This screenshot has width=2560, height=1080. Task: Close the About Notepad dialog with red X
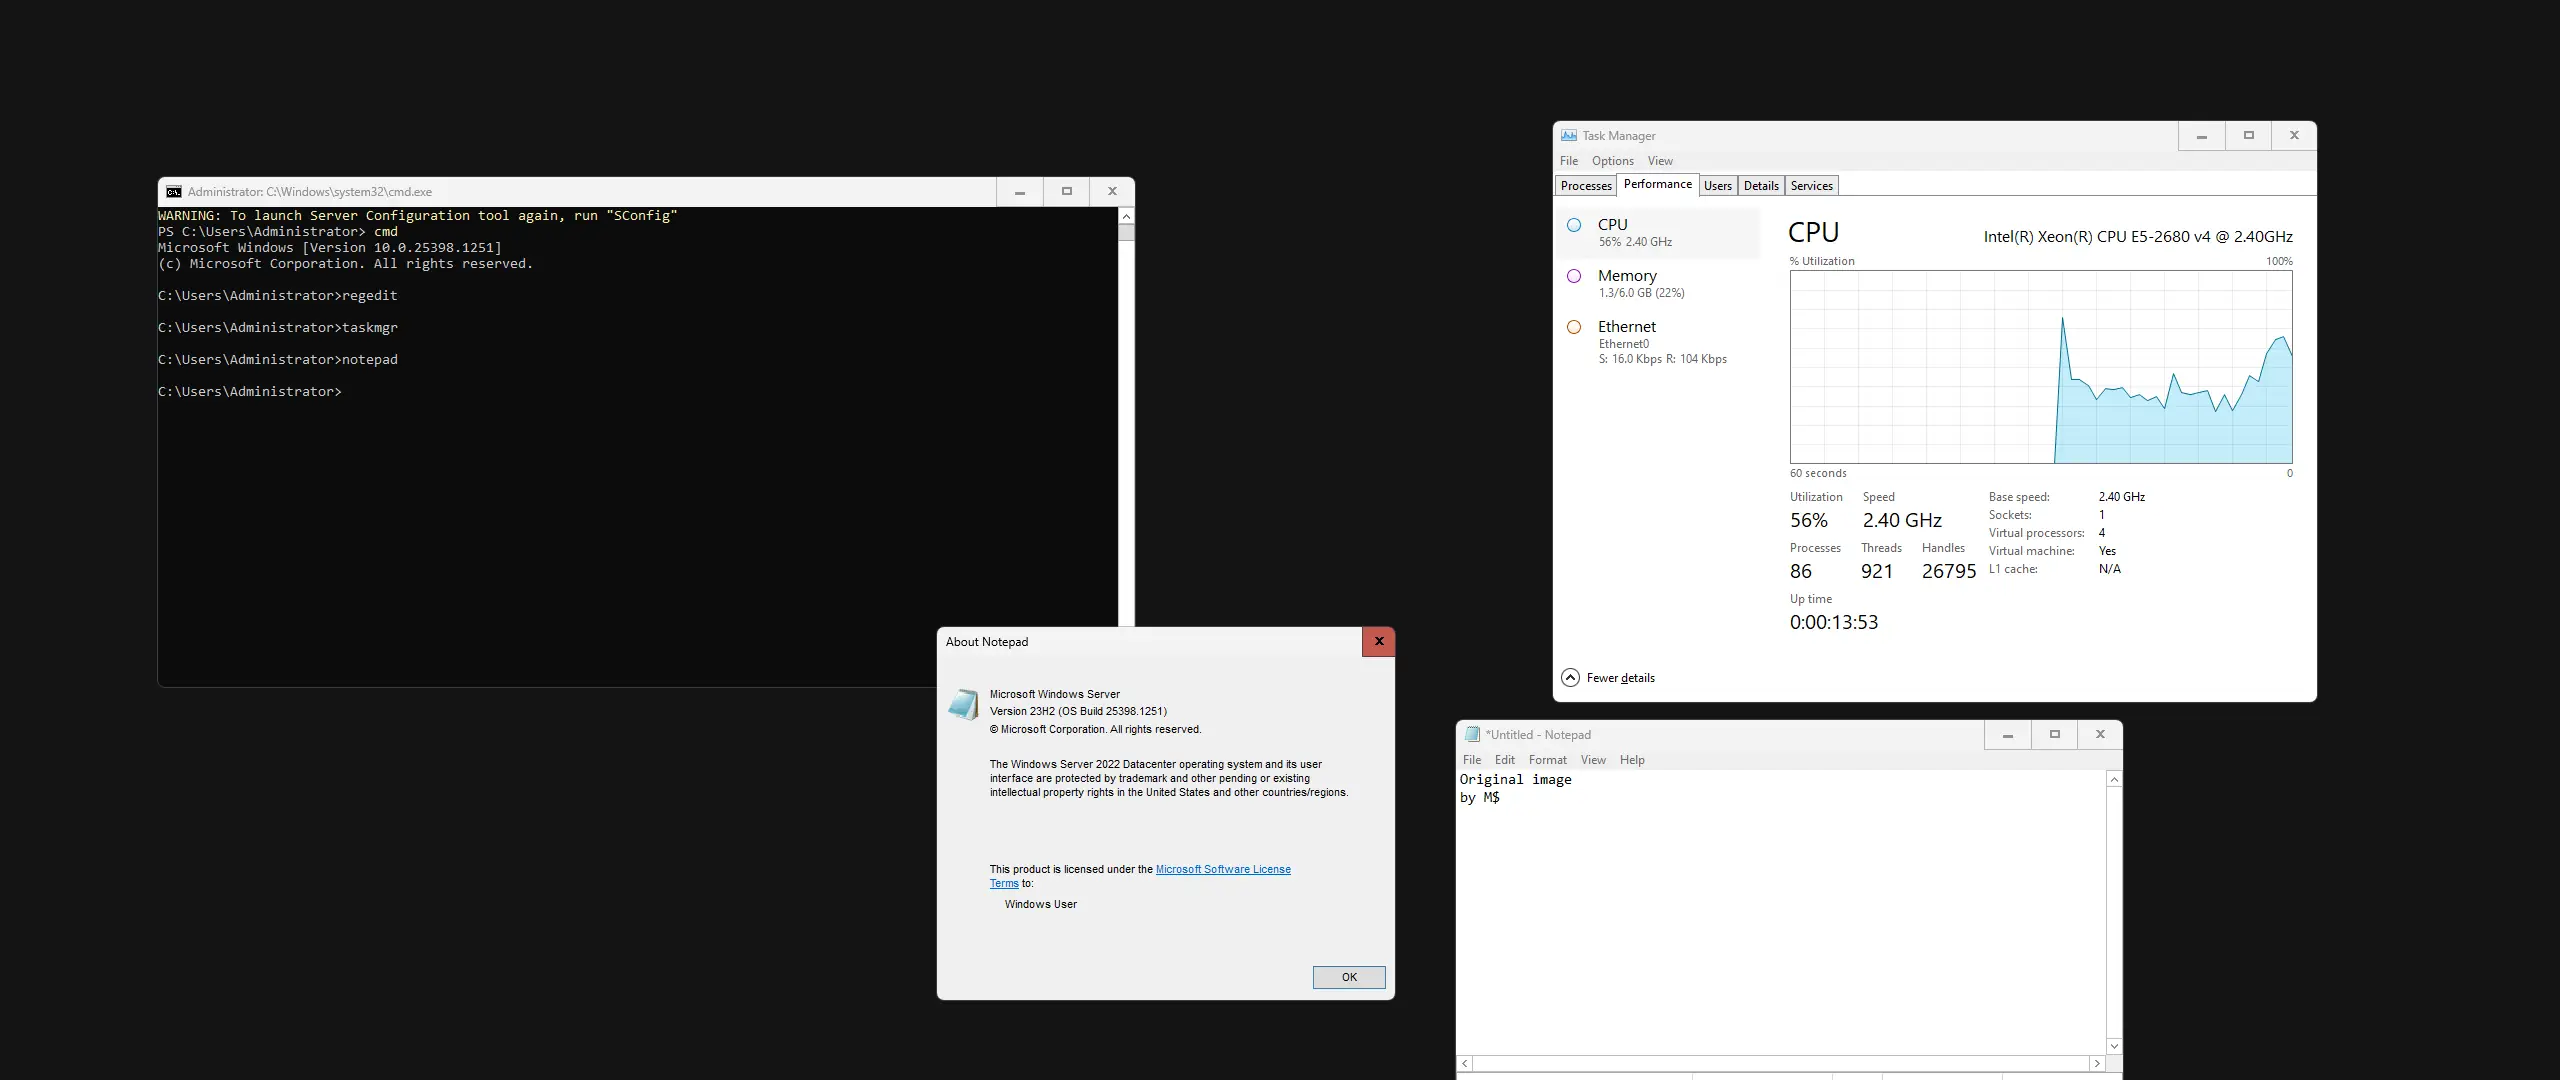pos(1378,642)
